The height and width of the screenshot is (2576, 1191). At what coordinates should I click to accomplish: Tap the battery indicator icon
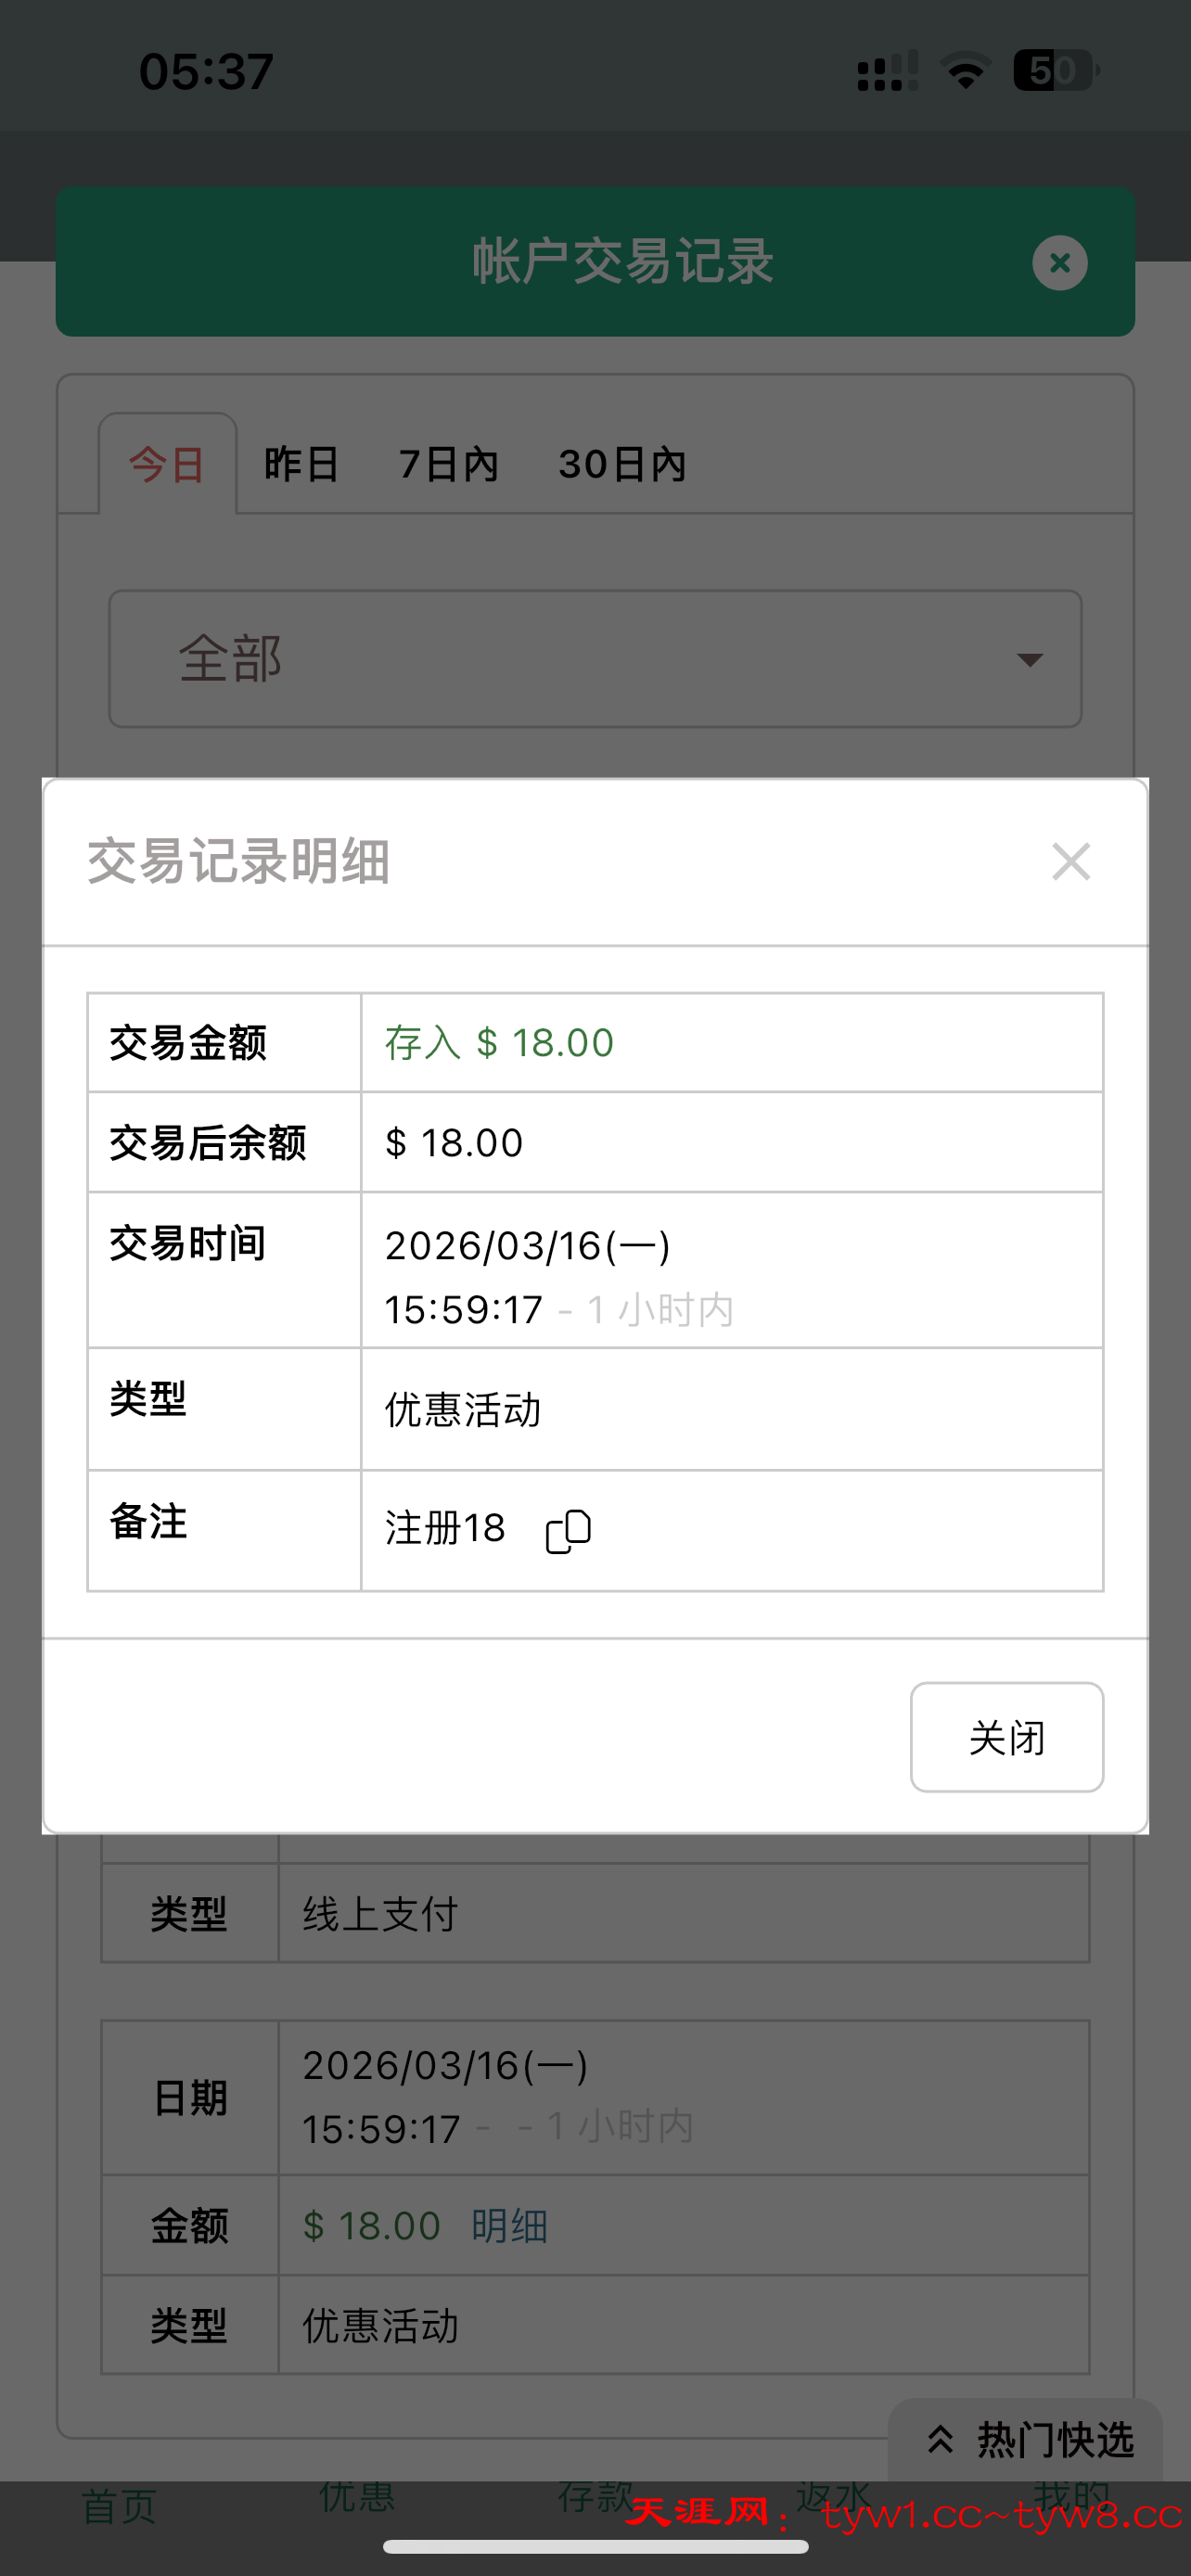(x=1054, y=71)
